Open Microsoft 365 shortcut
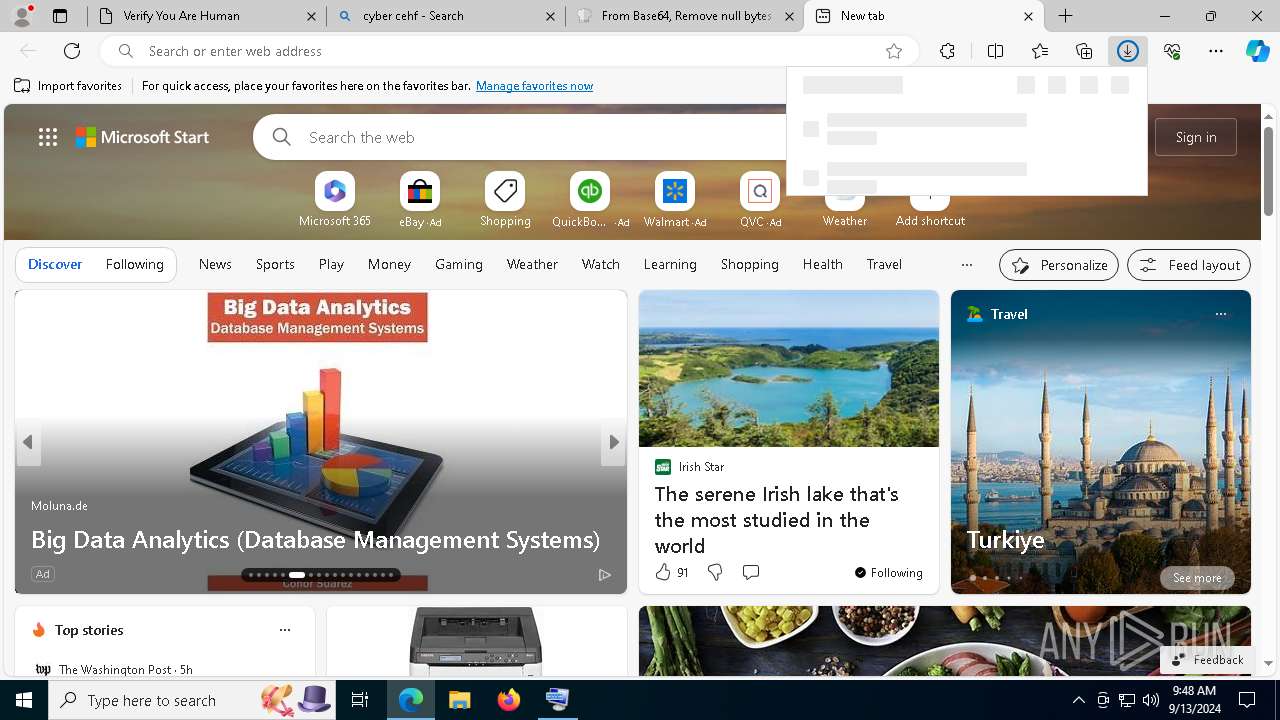1280x720 pixels. tap(335, 199)
